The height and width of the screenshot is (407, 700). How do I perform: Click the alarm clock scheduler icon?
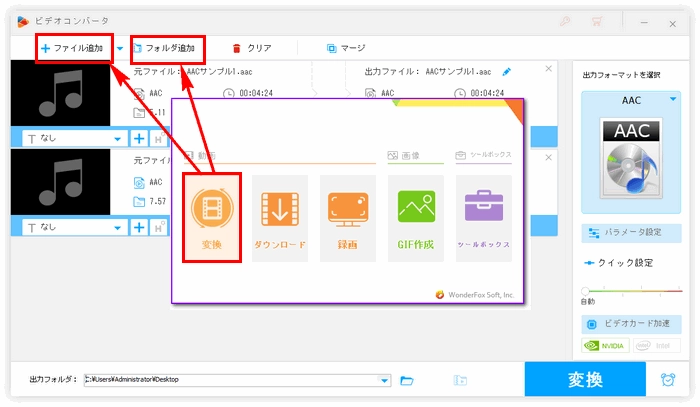[x=667, y=380]
